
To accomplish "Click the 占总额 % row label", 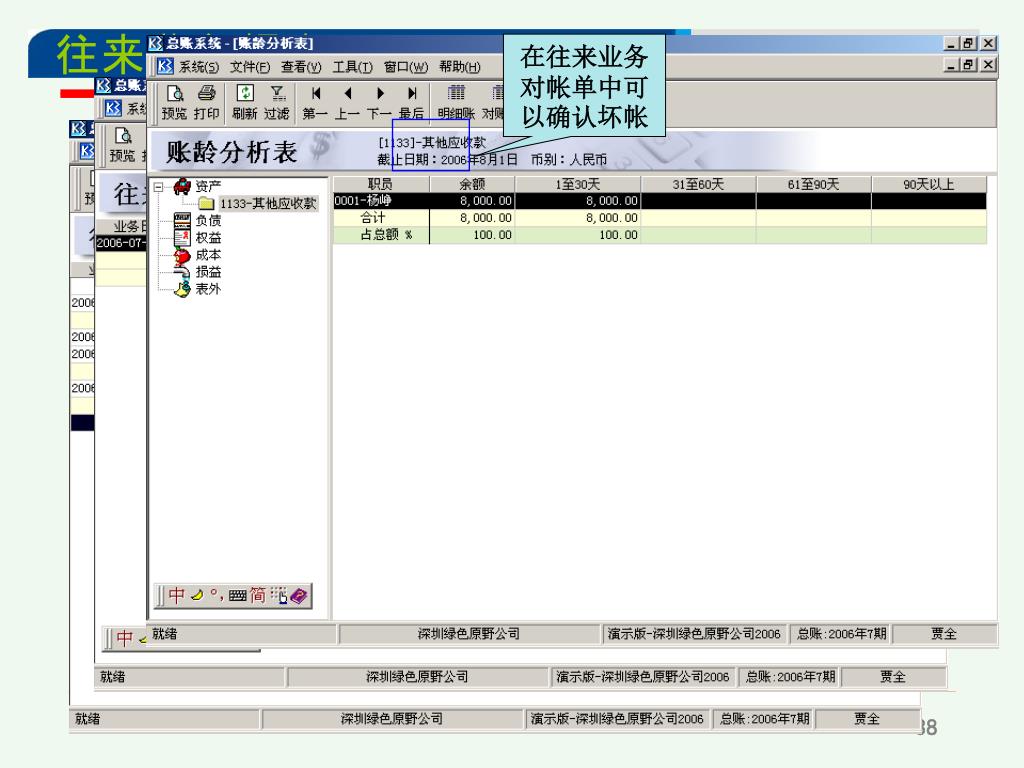I will pyautogui.click(x=386, y=235).
